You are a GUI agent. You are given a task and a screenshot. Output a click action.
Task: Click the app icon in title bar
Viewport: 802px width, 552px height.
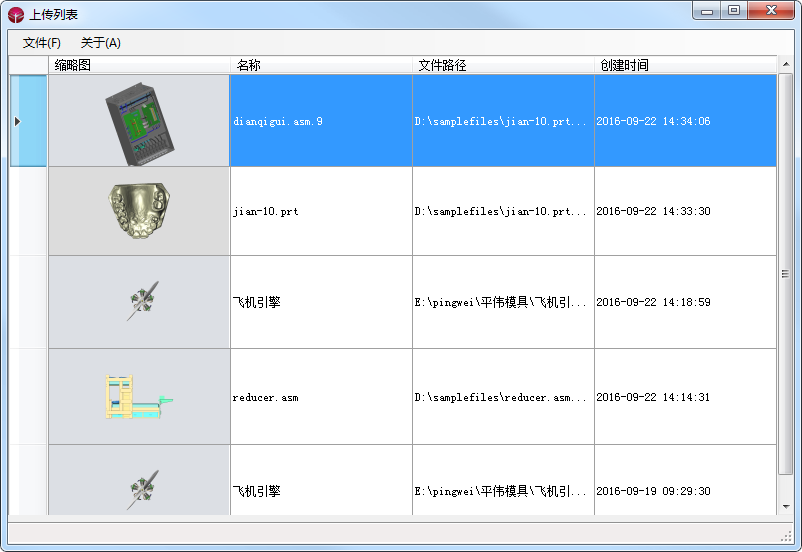tap(15, 14)
